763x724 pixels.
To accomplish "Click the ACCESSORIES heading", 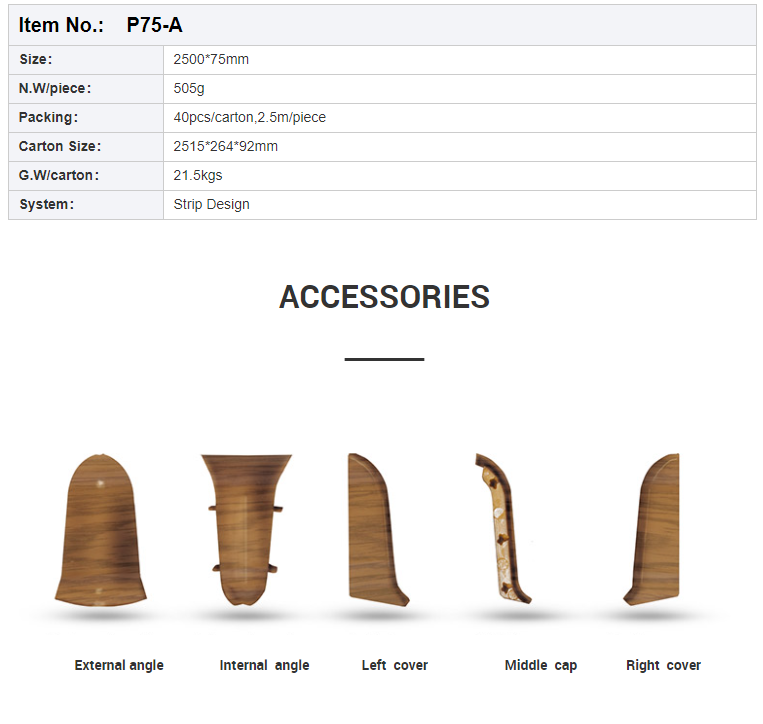I will click(384, 297).
